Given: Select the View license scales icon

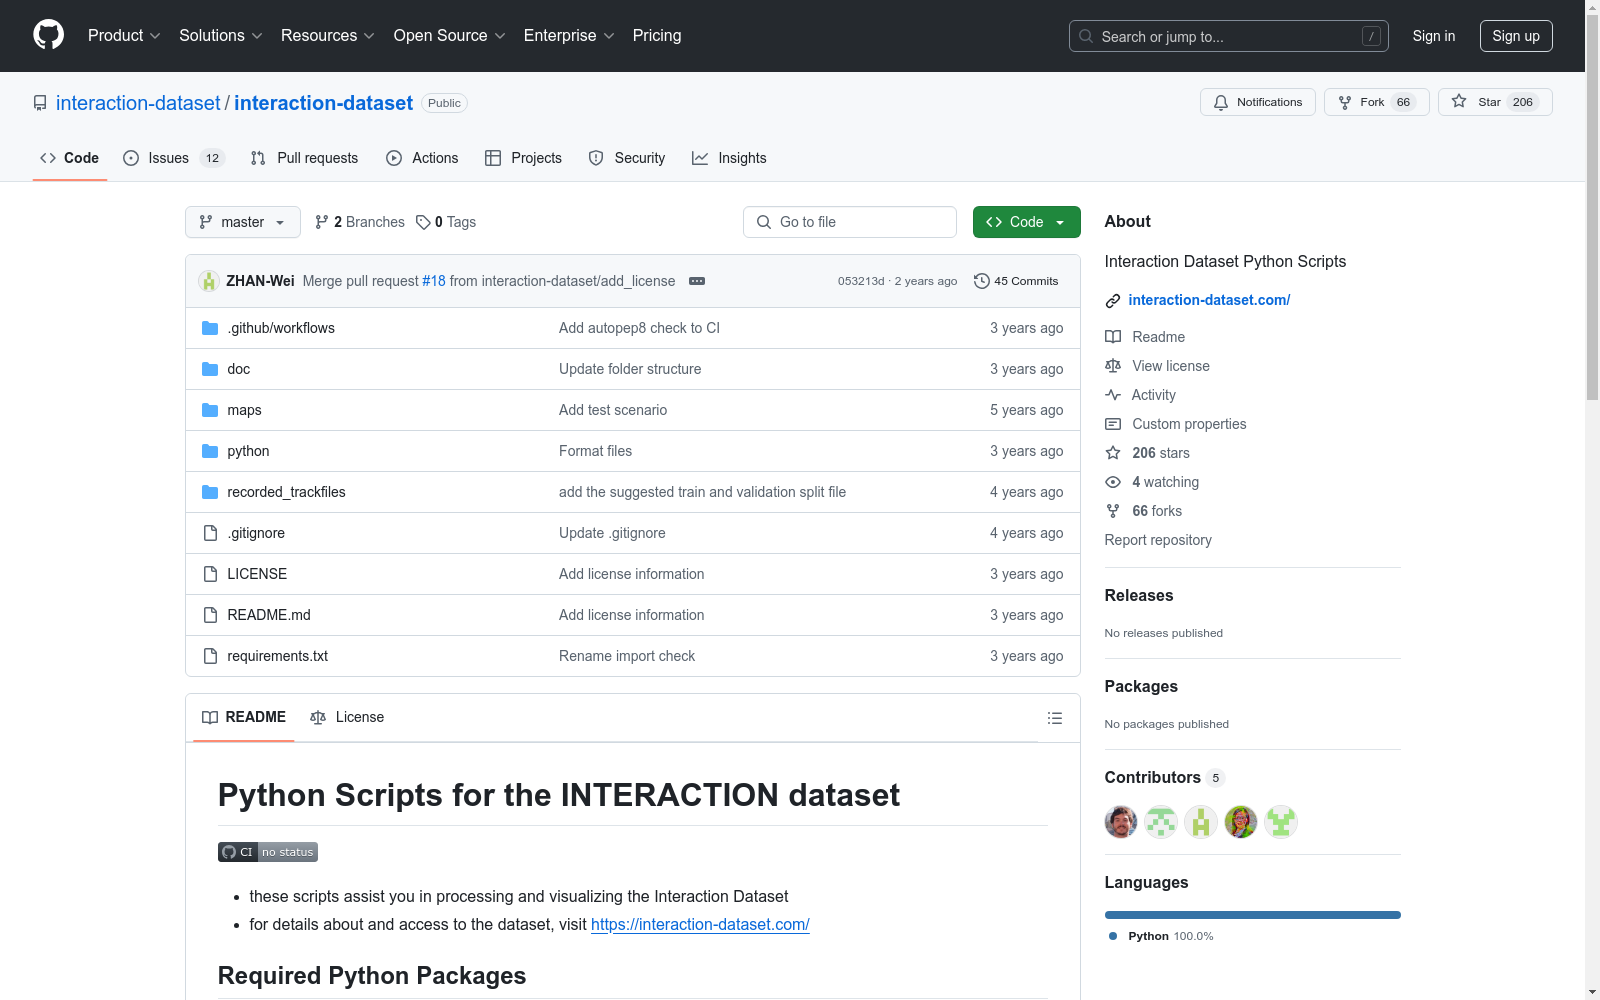Looking at the screenshot, I should click(1113, 366).
